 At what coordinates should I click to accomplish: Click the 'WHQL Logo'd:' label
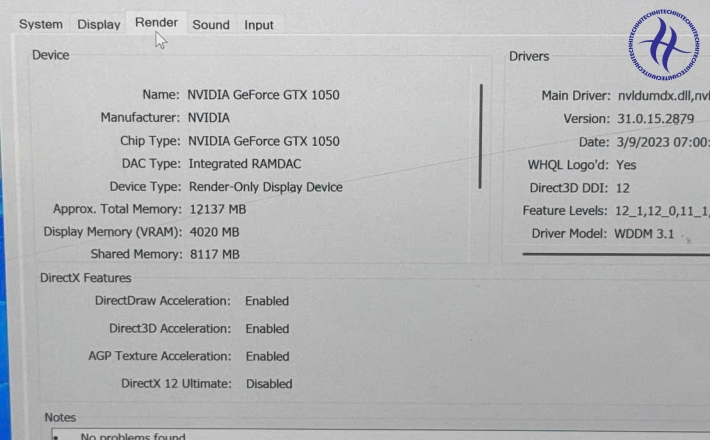pos(568,165)
